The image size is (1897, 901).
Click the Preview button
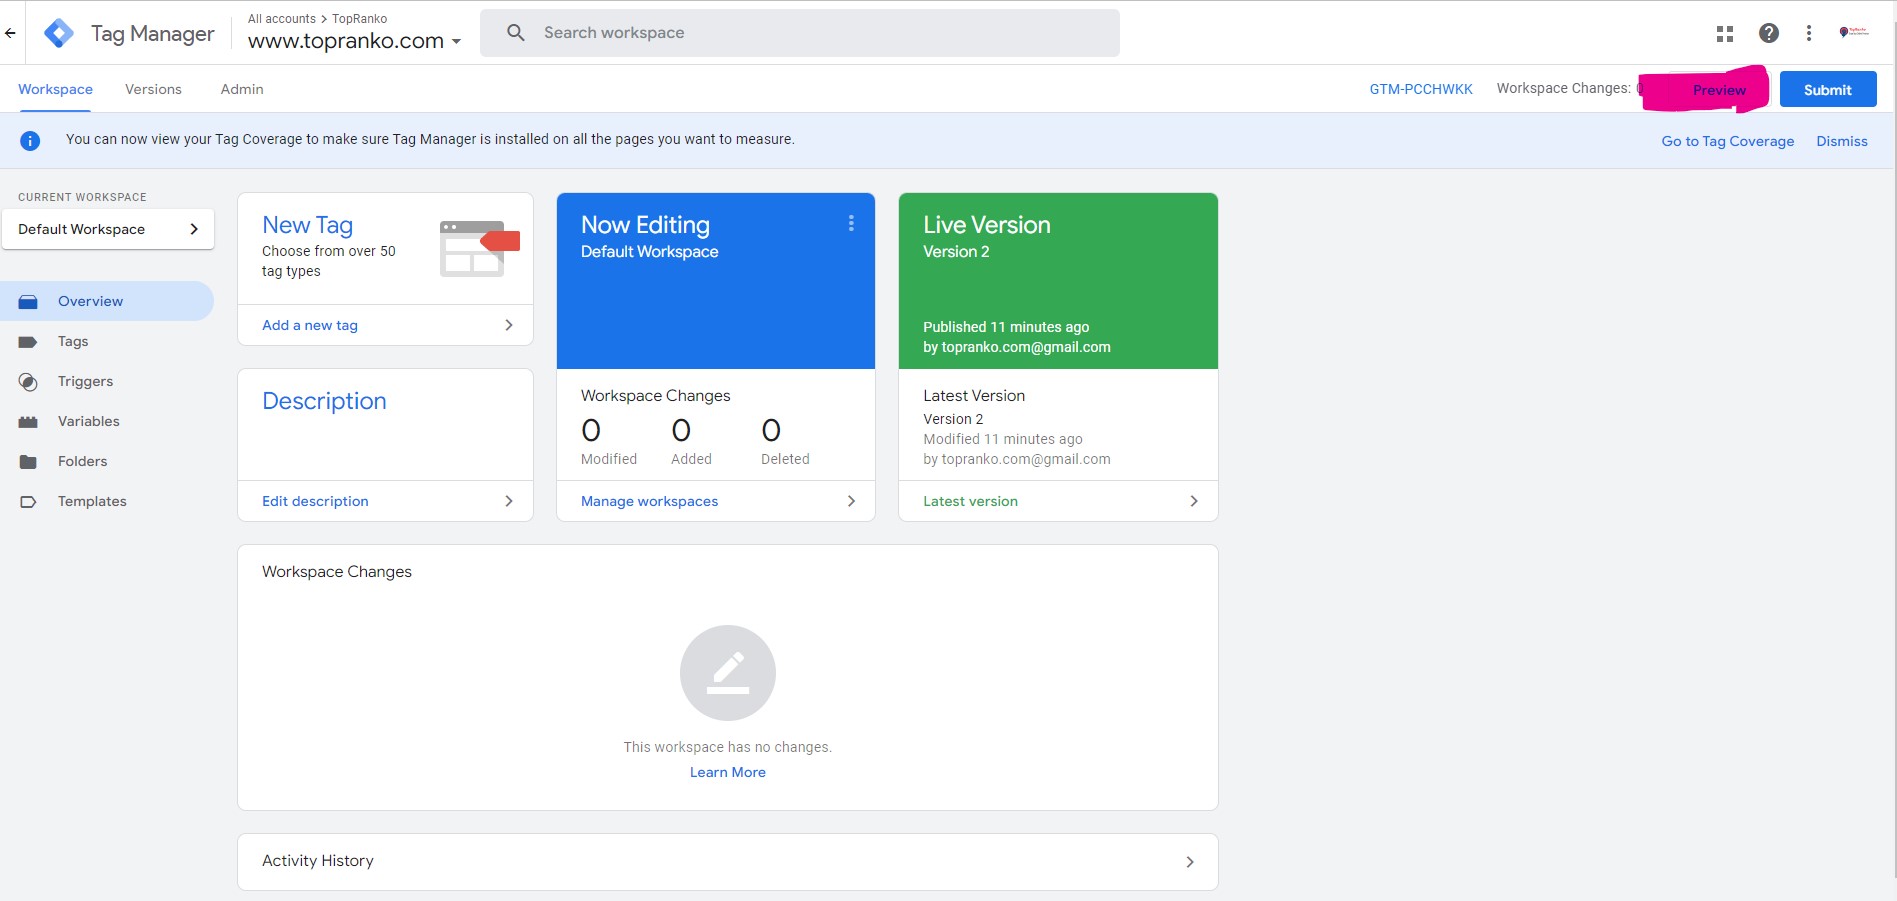[1719, 89]
